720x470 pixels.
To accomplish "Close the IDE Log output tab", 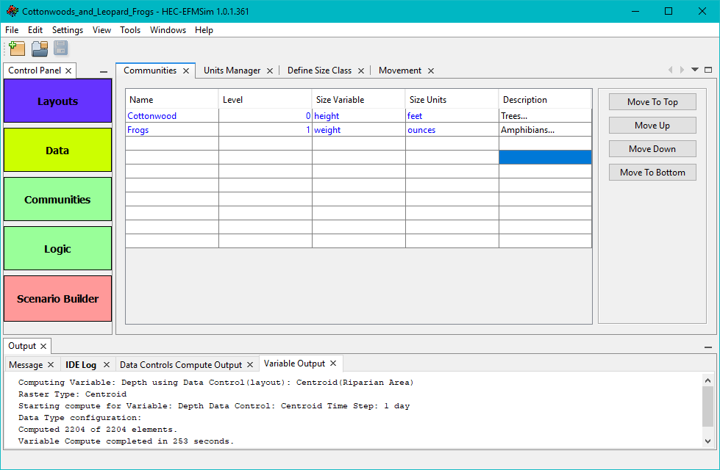I will tap(106, 365).
